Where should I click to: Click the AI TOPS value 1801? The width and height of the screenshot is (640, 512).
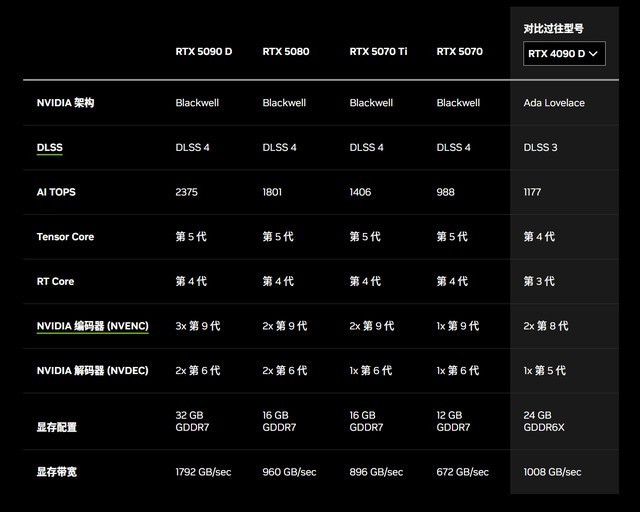272,192
